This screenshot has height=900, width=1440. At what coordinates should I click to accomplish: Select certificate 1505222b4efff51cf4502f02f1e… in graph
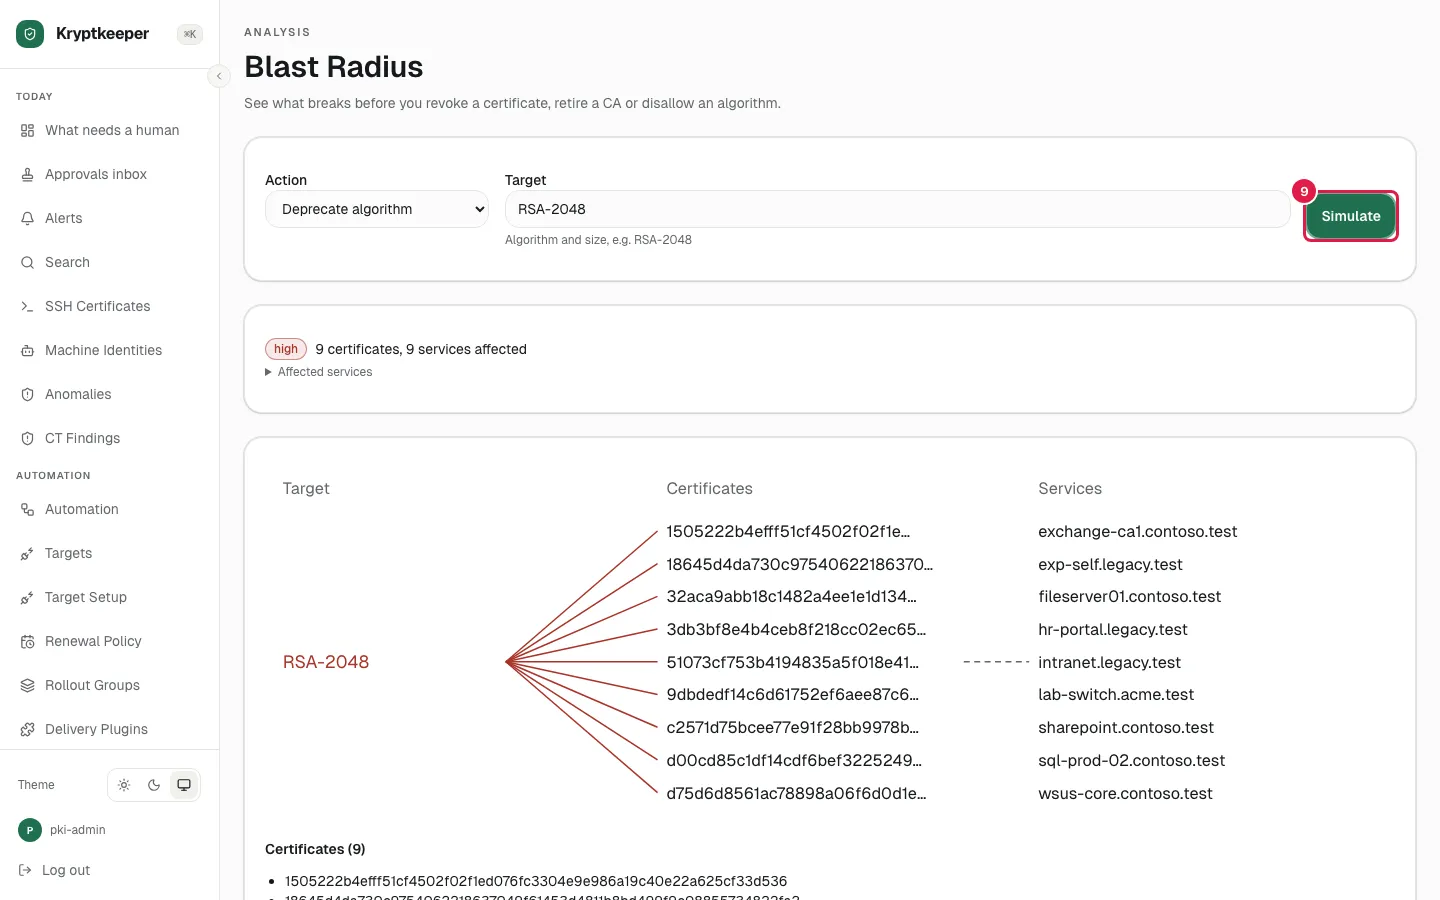[788, 532]
